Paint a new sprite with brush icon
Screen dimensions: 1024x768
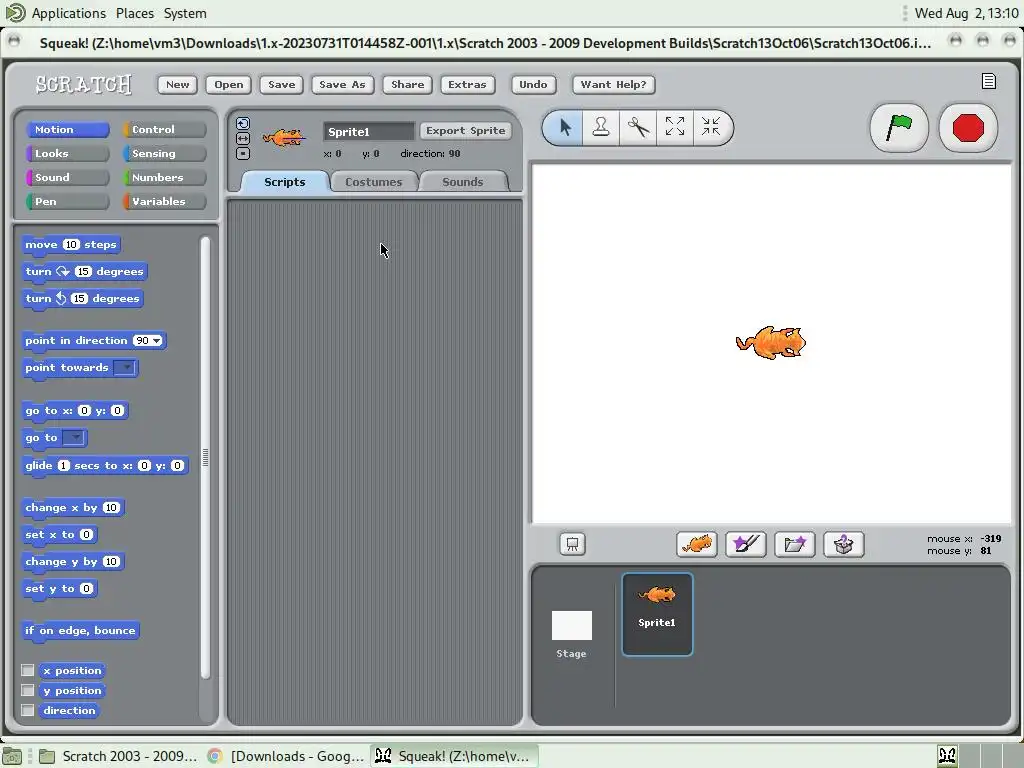[746, 544]
